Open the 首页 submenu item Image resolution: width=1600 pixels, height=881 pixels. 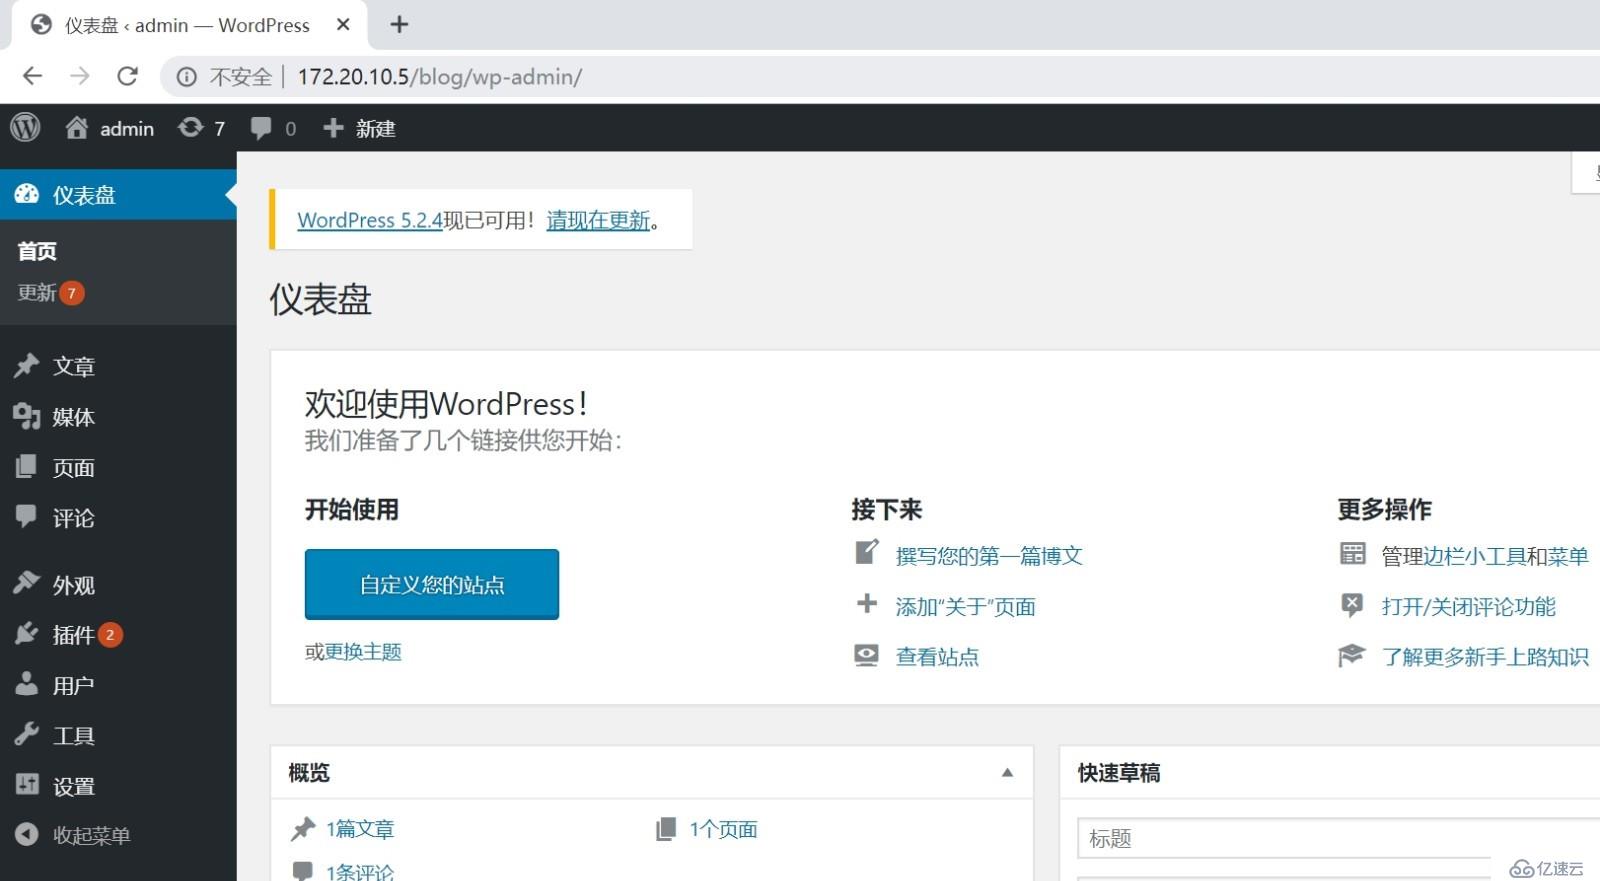[x=37, y=251]
